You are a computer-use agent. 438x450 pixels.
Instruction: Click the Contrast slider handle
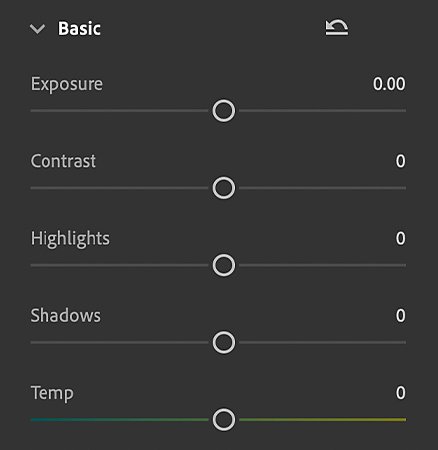pyautogui.click(x=224, y=188)
